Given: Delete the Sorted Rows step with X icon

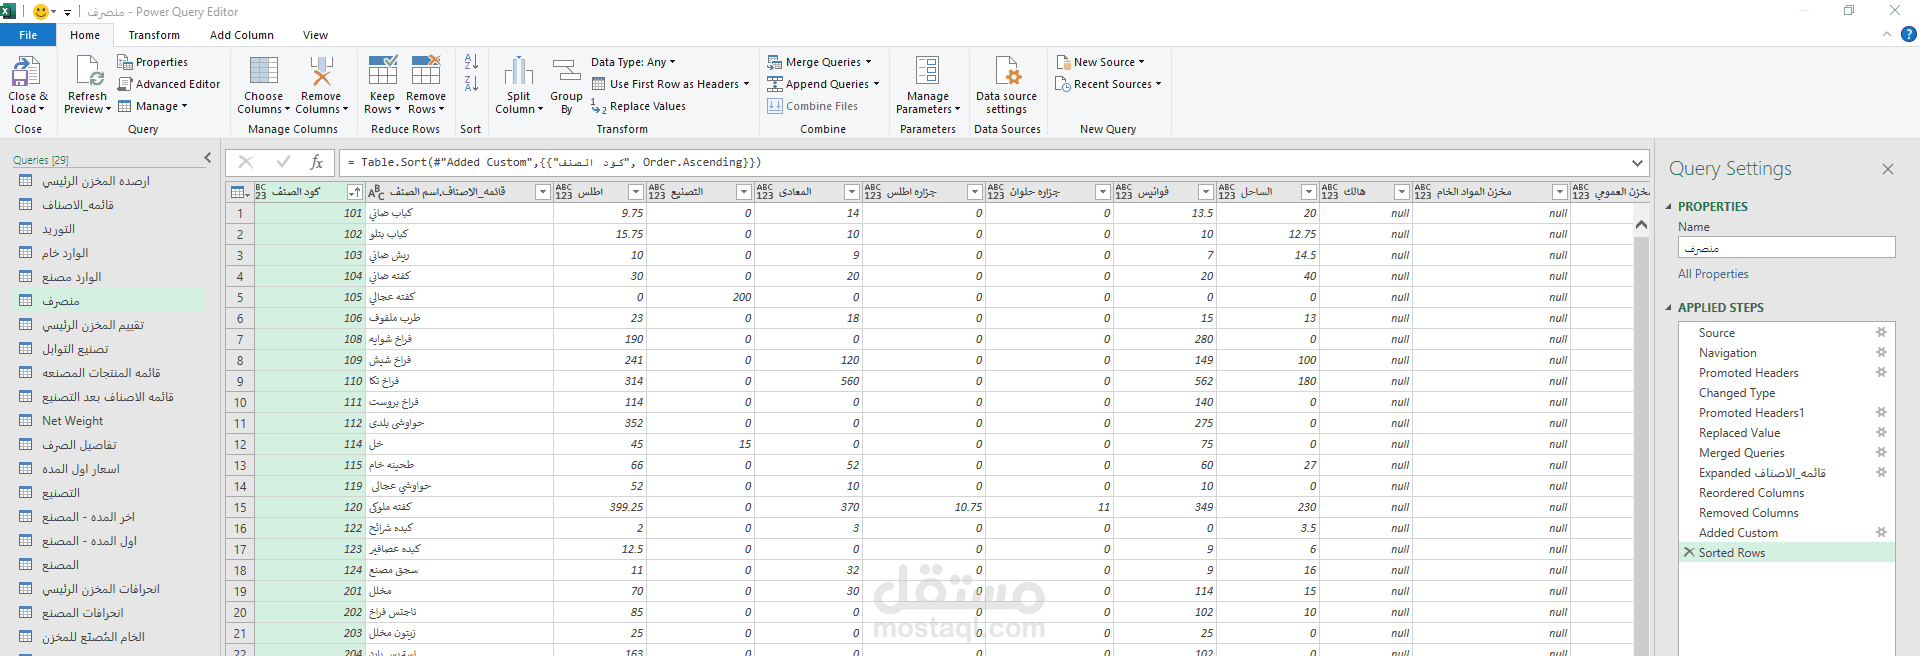Looking at the screenshot, I should tap(1689, 552).
